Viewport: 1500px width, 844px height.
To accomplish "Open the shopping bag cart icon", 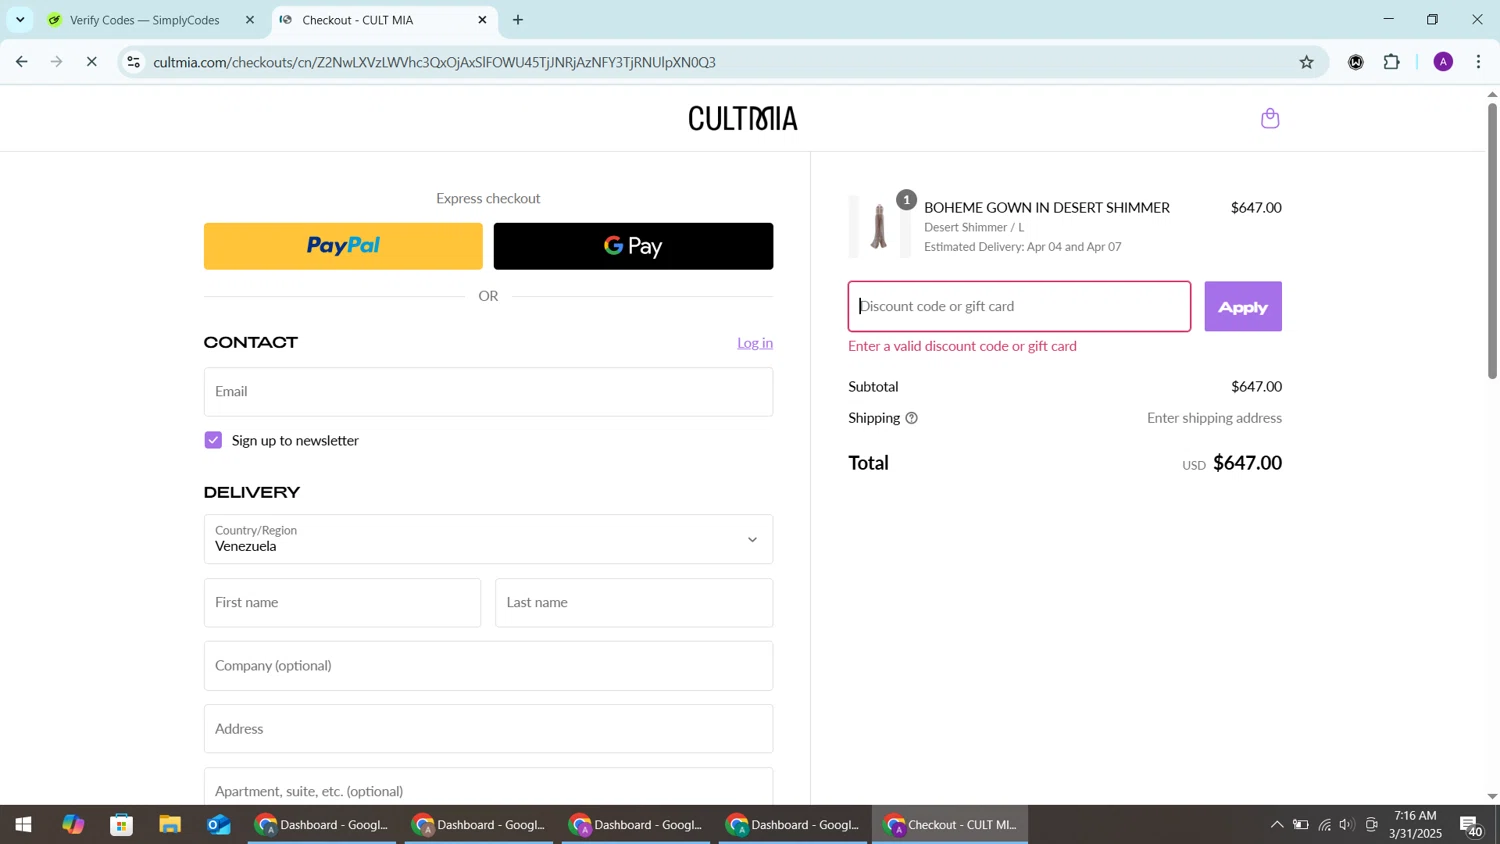I will point(1270,119).
